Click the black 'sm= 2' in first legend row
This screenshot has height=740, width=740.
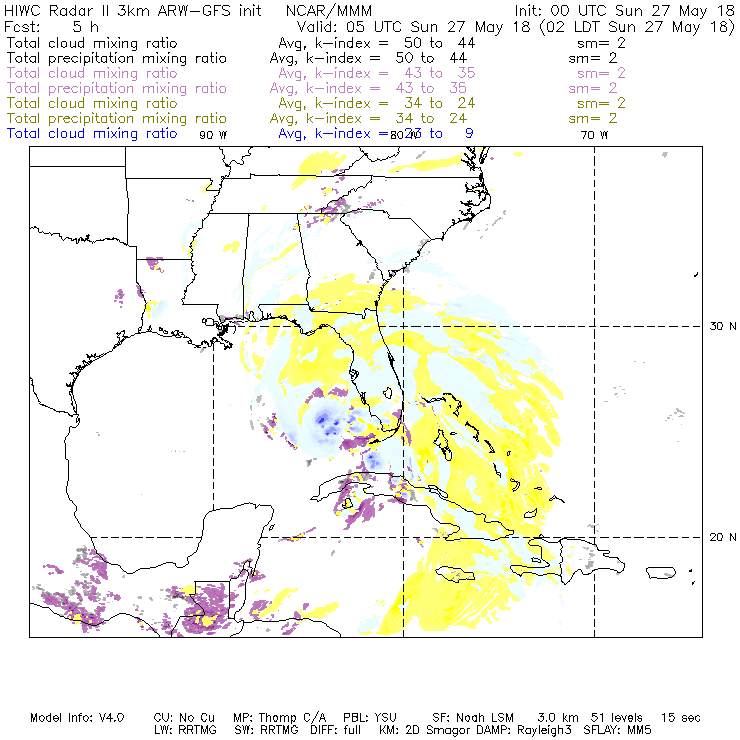coord(601,43)
